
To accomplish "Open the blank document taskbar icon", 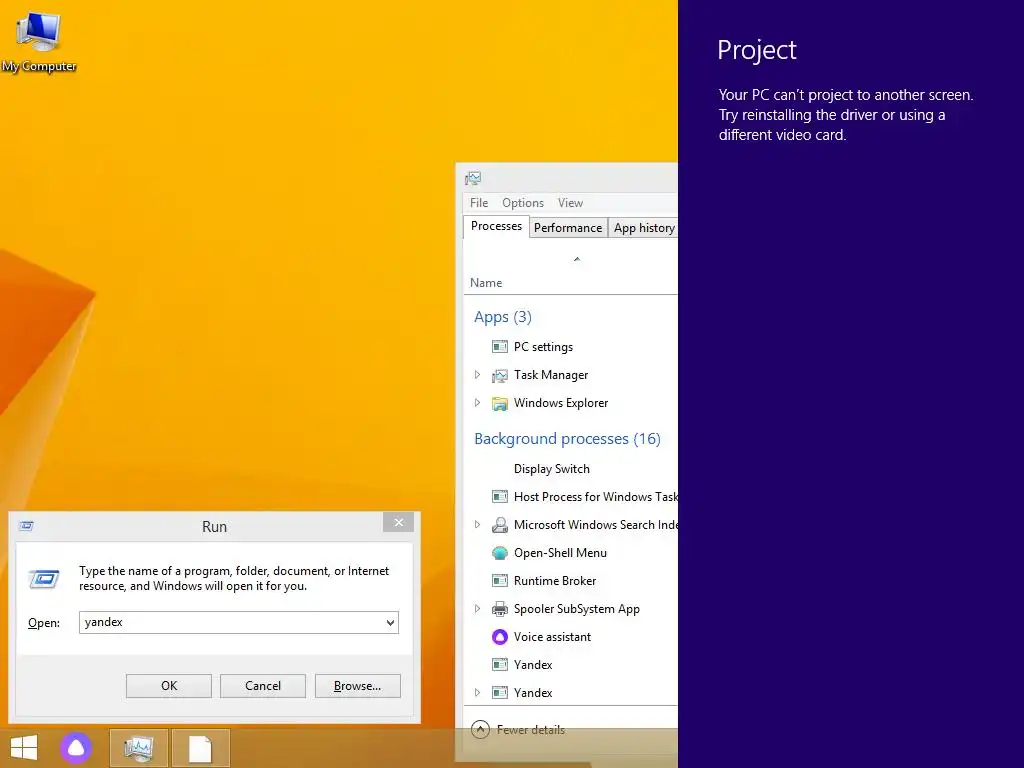I will coord(200,748).
